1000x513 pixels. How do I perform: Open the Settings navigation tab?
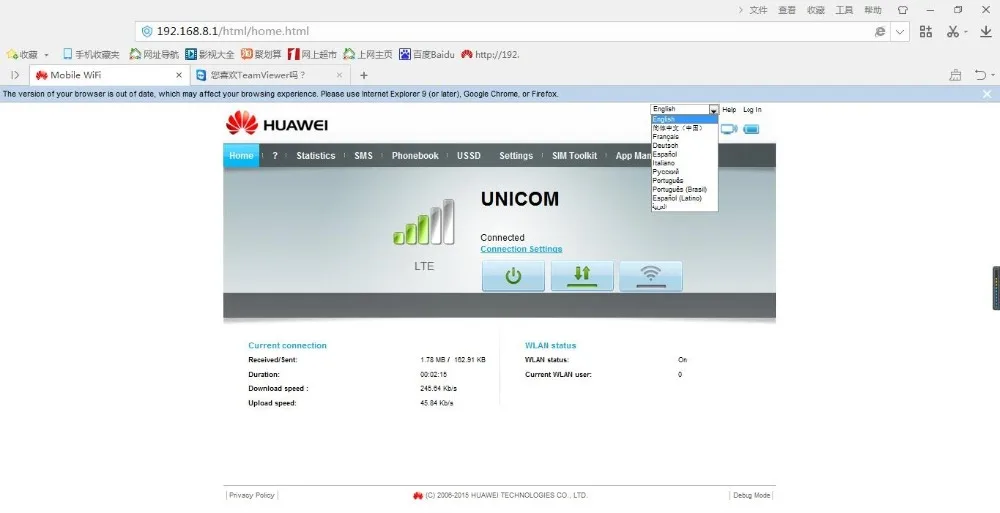click(516, 156)
